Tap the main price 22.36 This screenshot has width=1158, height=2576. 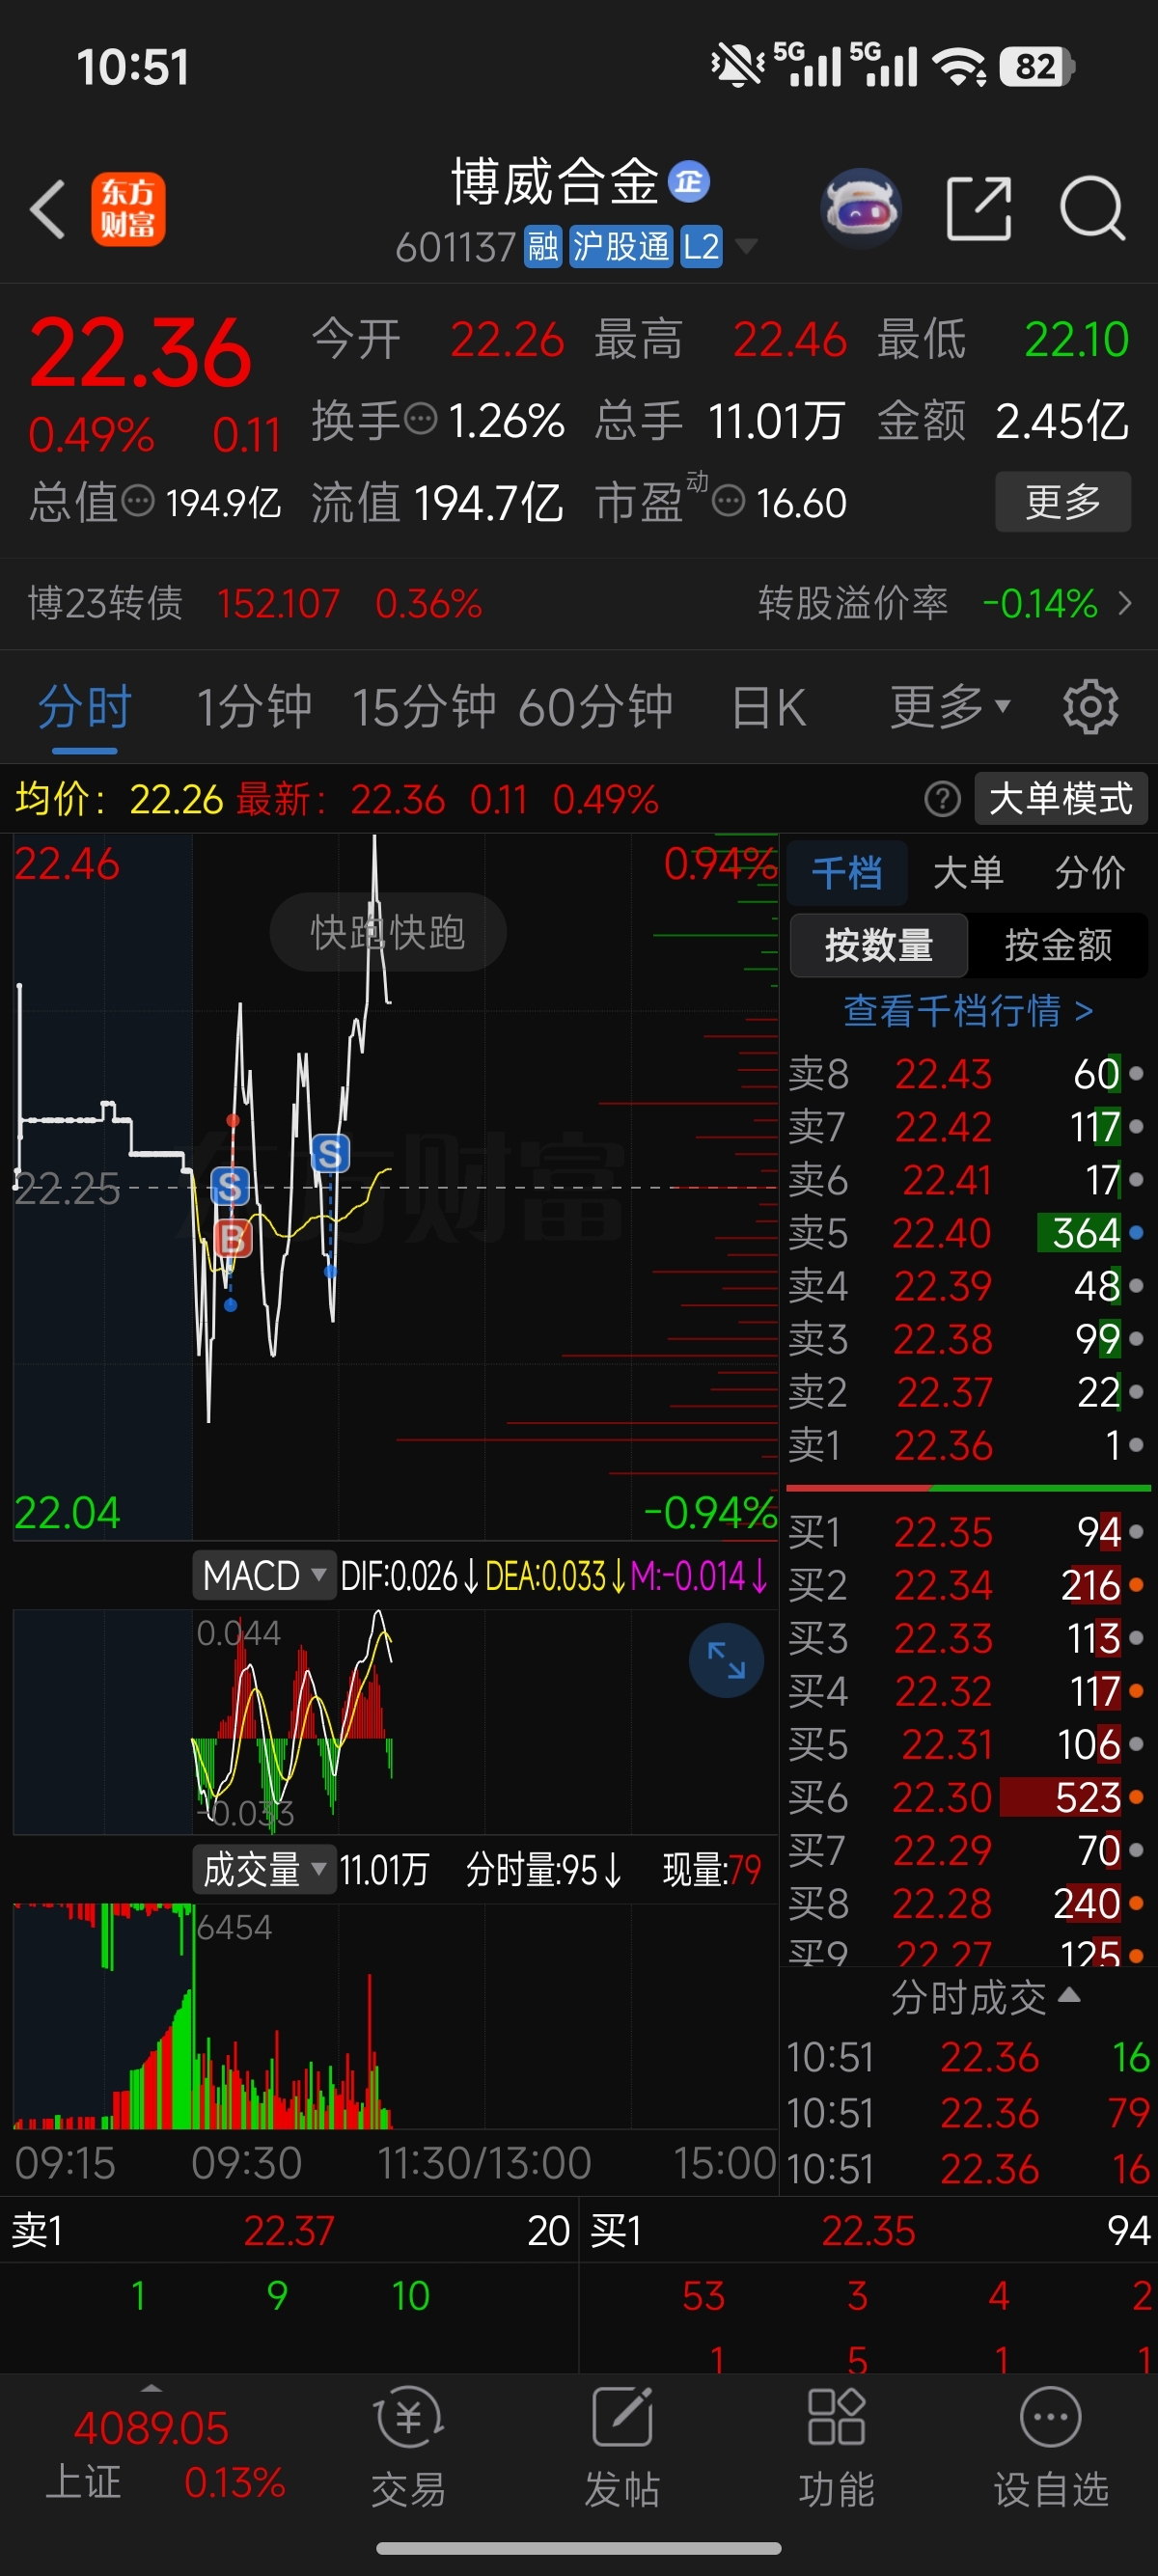point(140,353)
